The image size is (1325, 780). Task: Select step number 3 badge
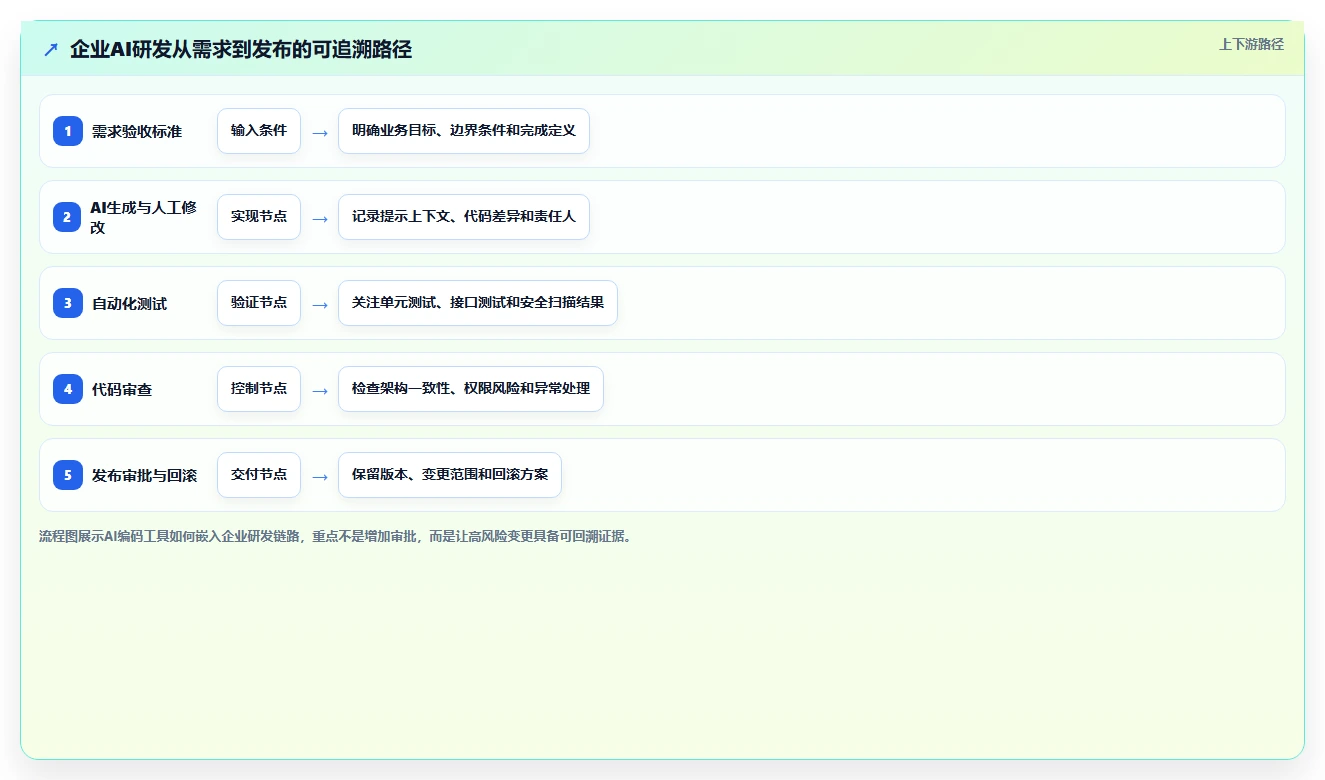pyautogui.click(x=68, y=303)
